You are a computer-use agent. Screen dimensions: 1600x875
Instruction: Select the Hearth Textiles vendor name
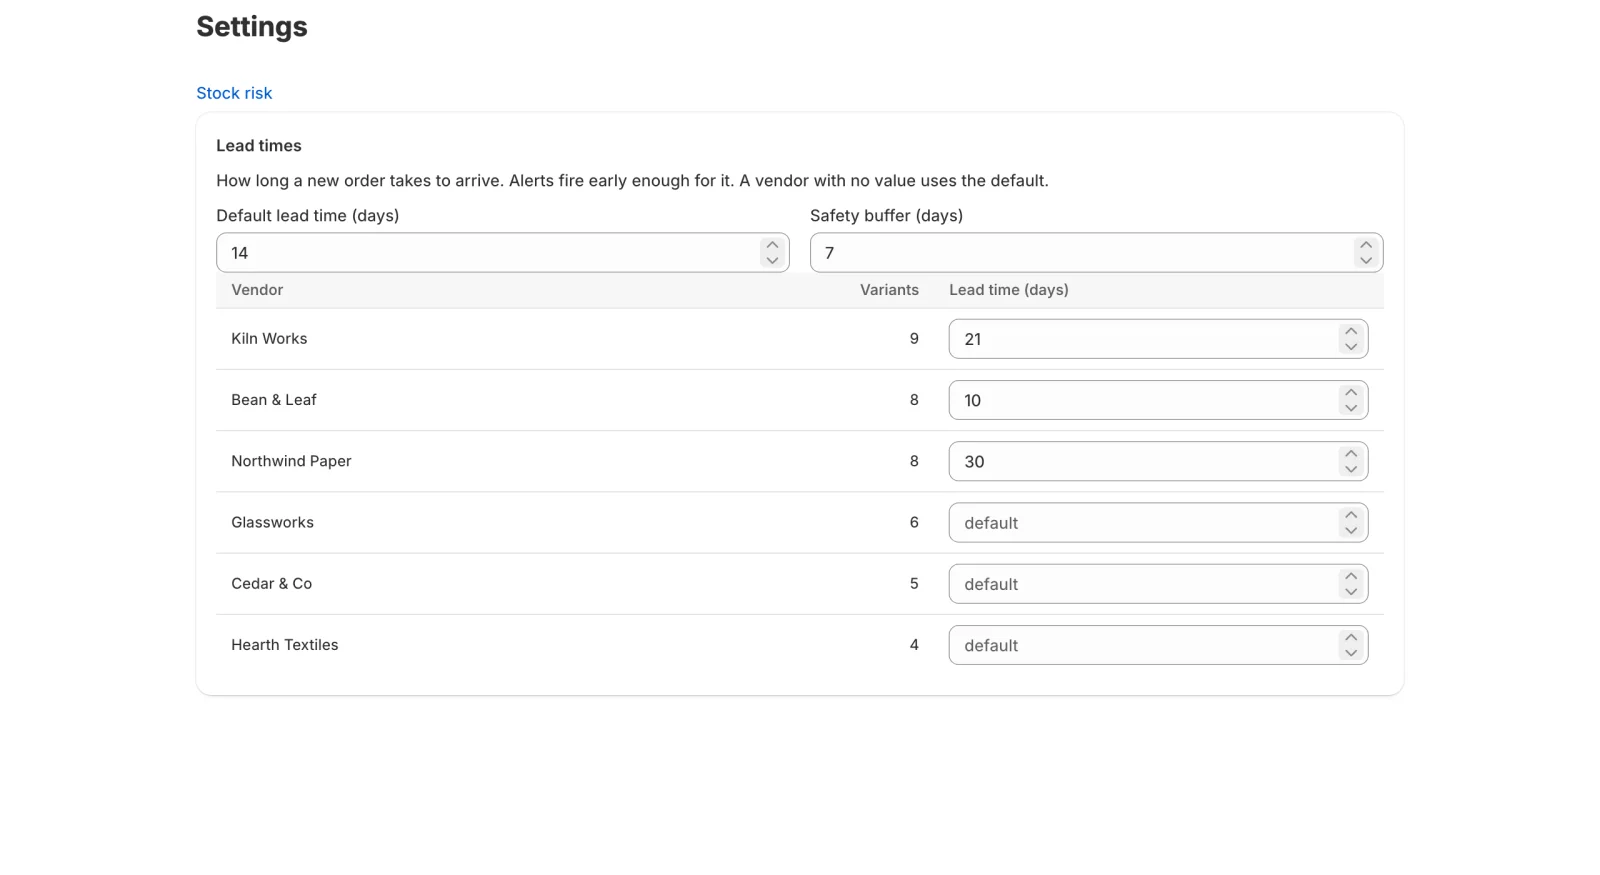(x=284, y=645)
